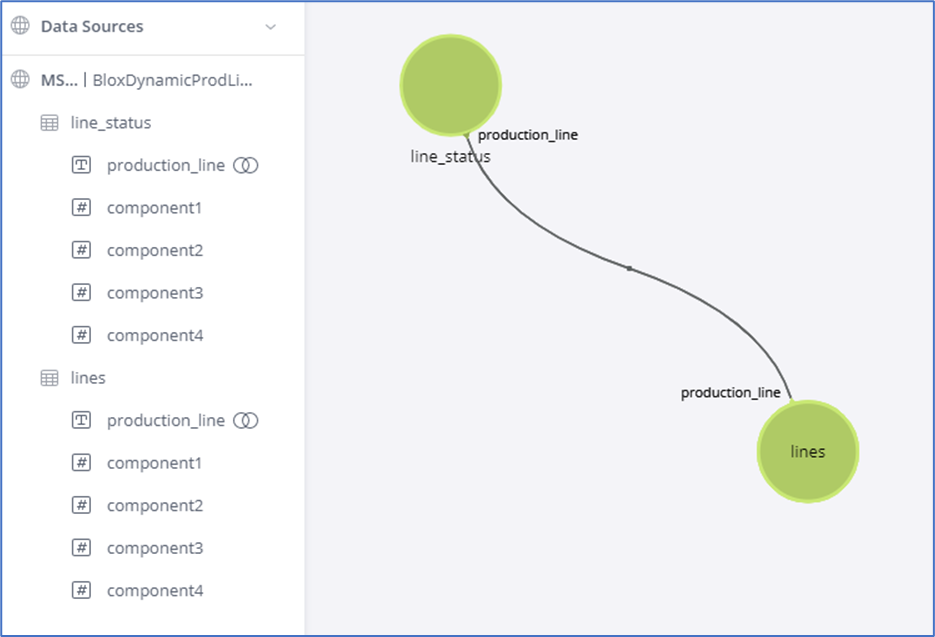Viewport: 935px width, 637px height.
Task: Click text-type icon of lines production_line
Action: (82, 421)
